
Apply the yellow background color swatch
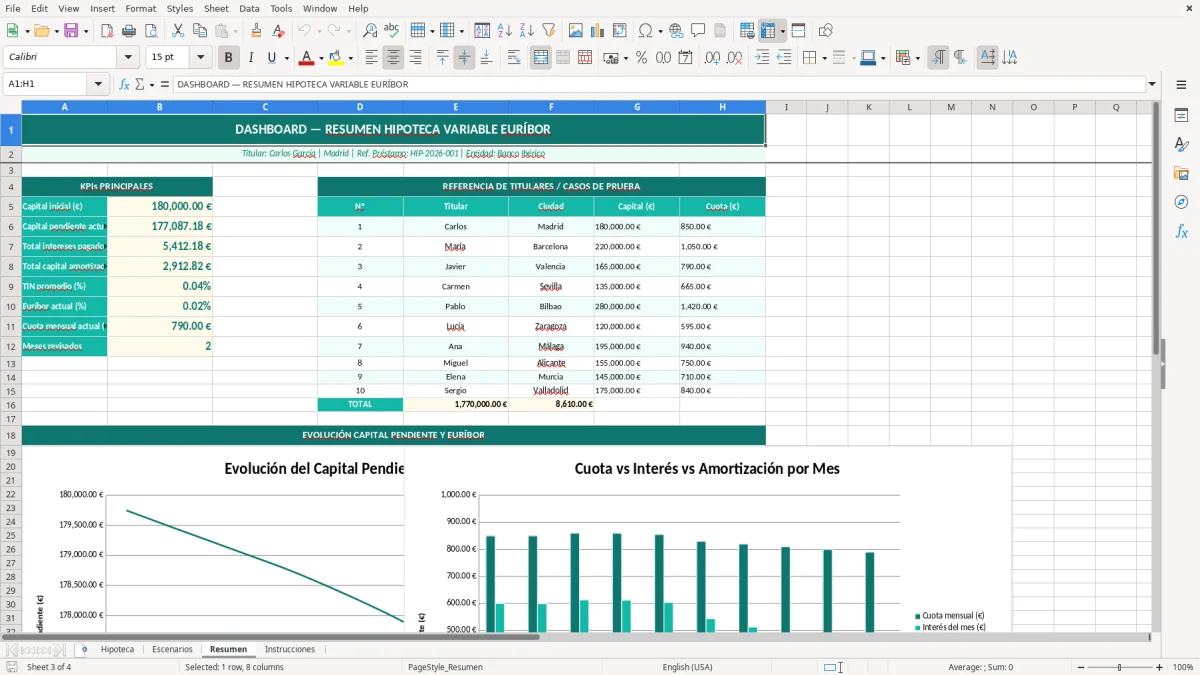(336, 58)
